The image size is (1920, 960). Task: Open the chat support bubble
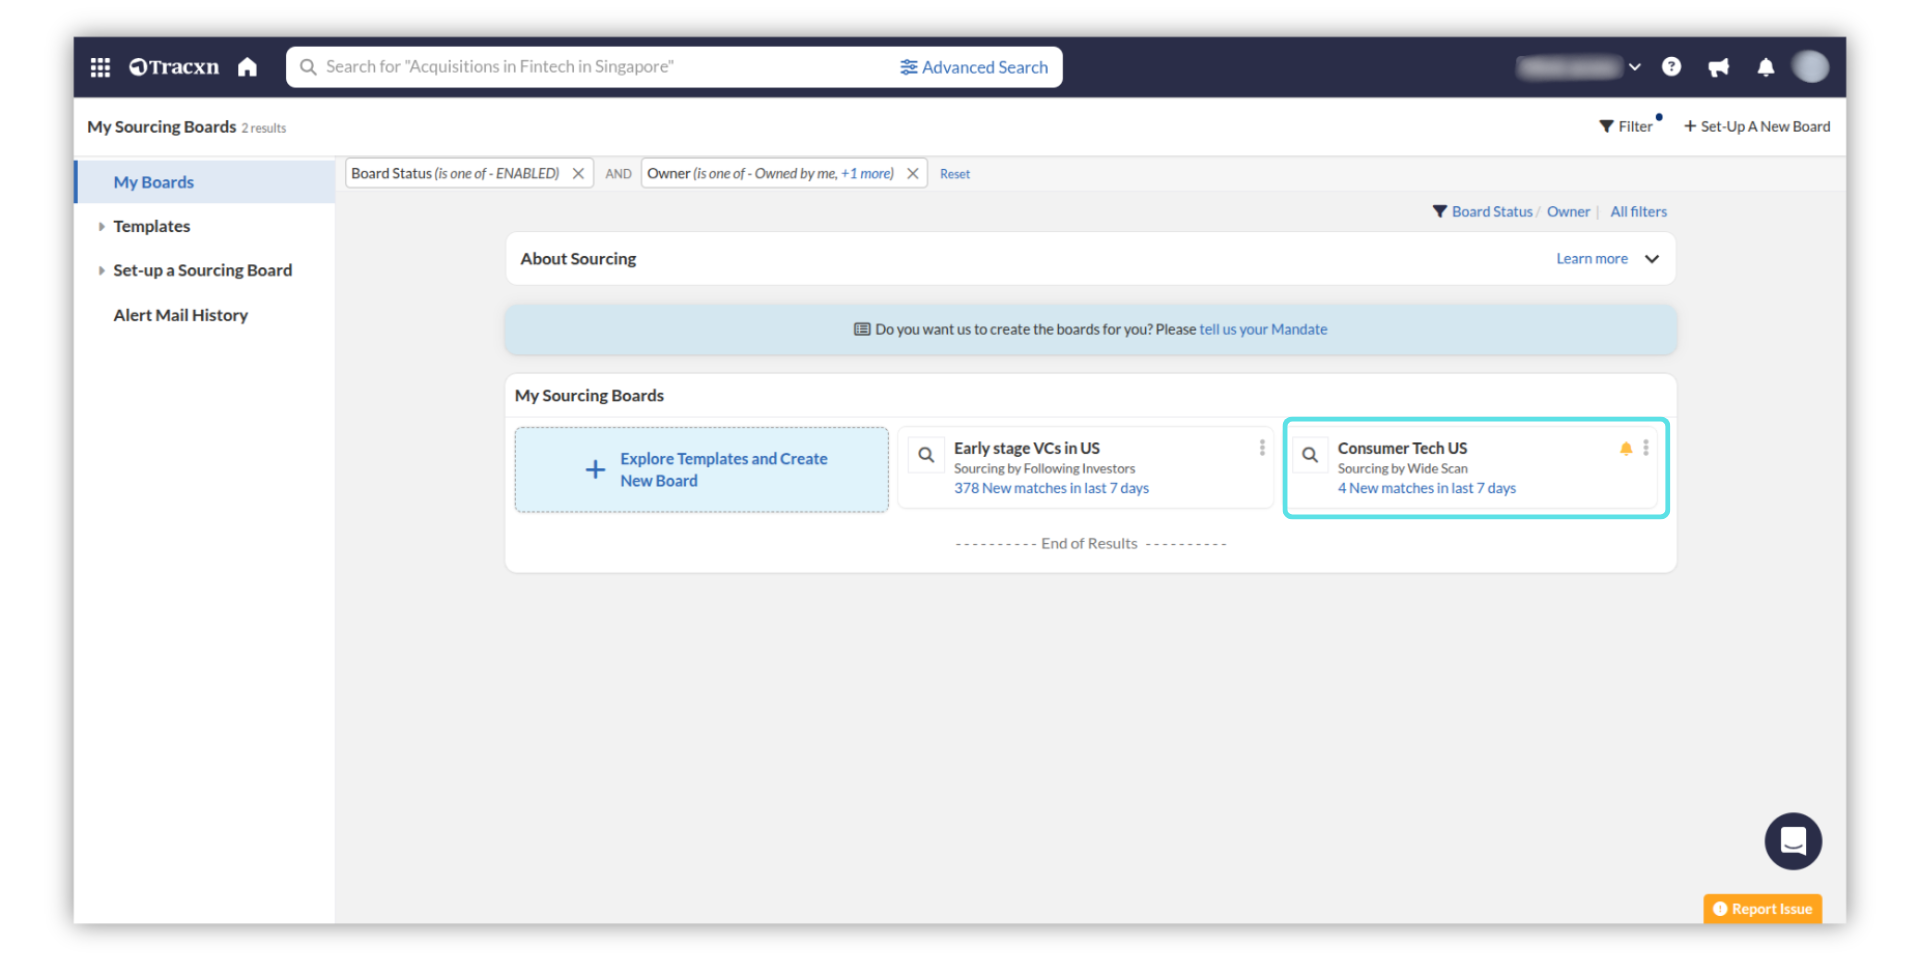click(x=1792, y=841)
